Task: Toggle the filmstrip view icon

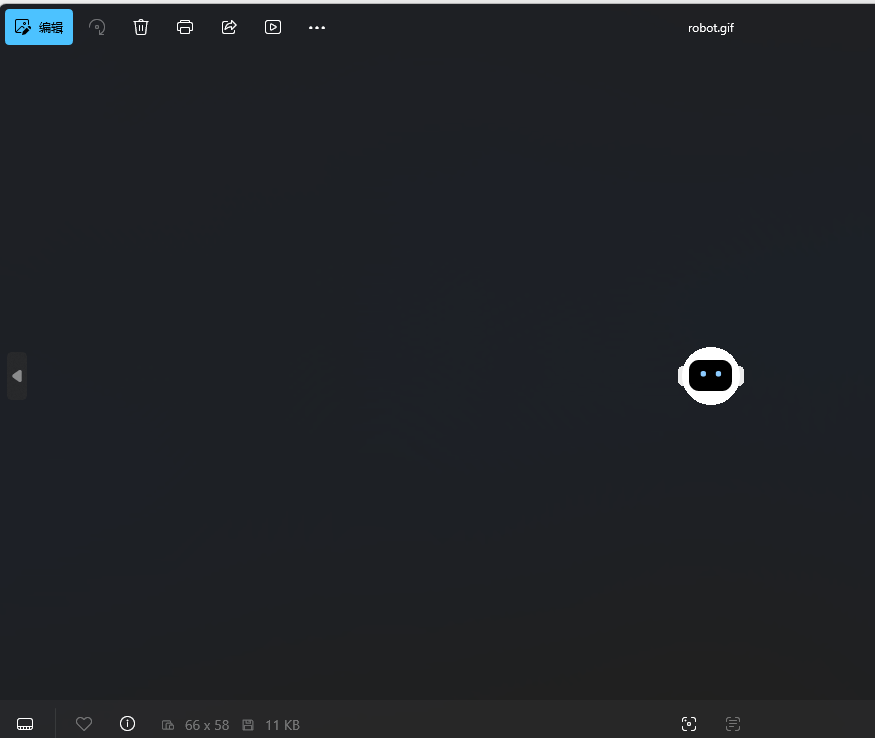Action: click(x=26, y=724)
